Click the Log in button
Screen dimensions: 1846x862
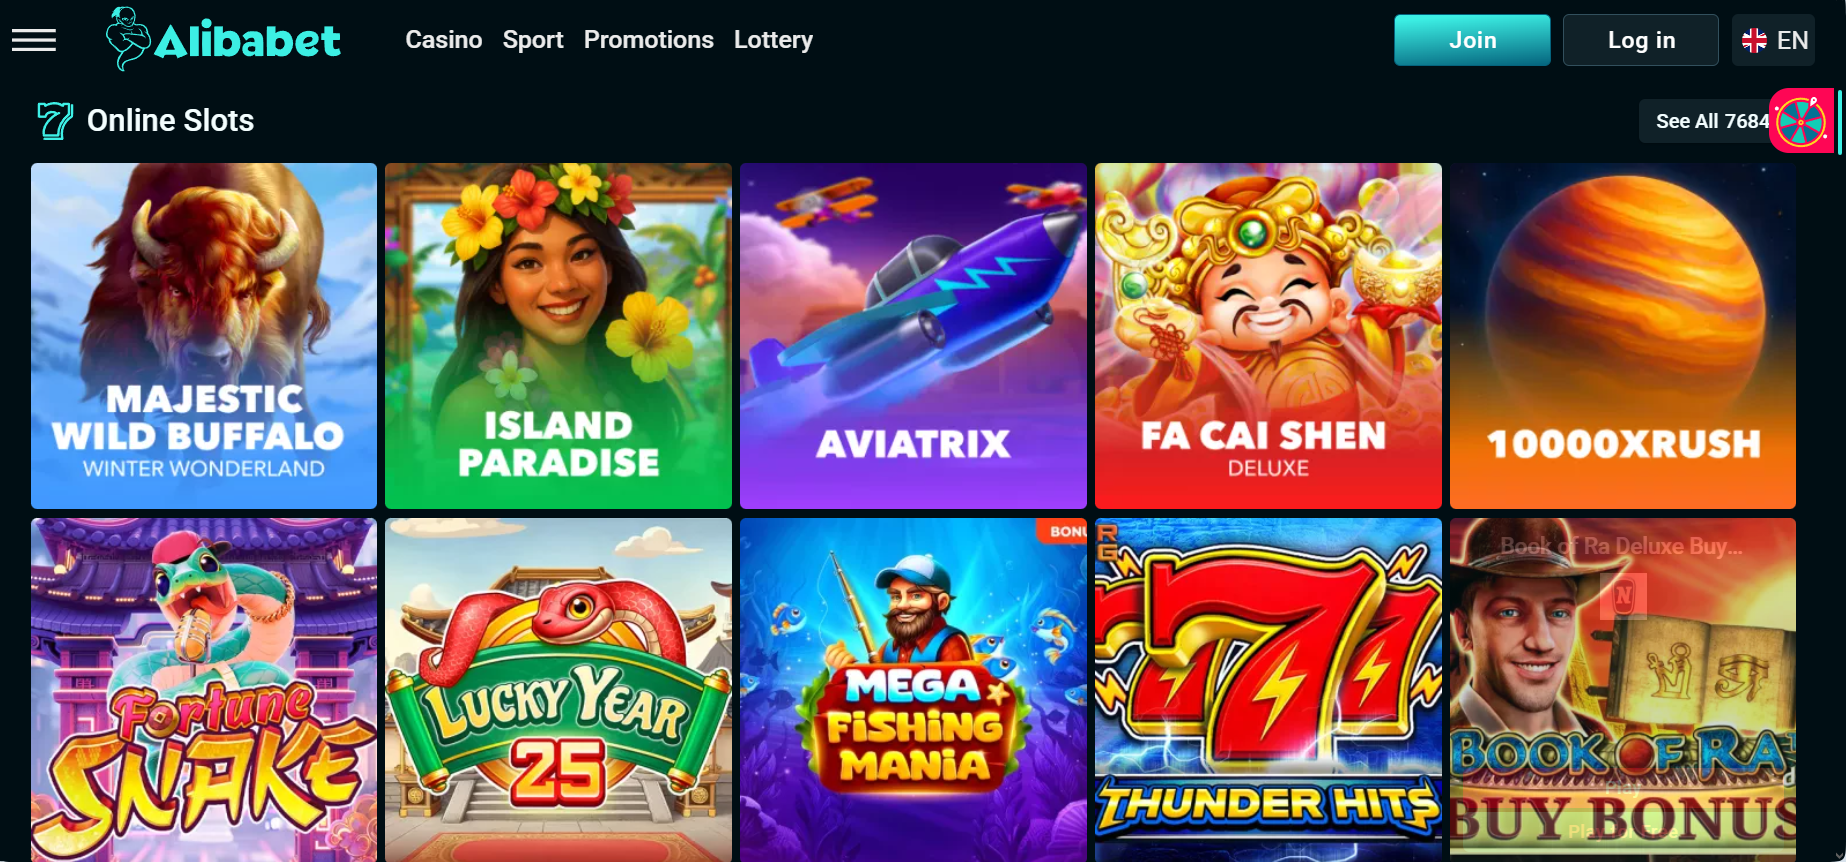click(1641, 40)
